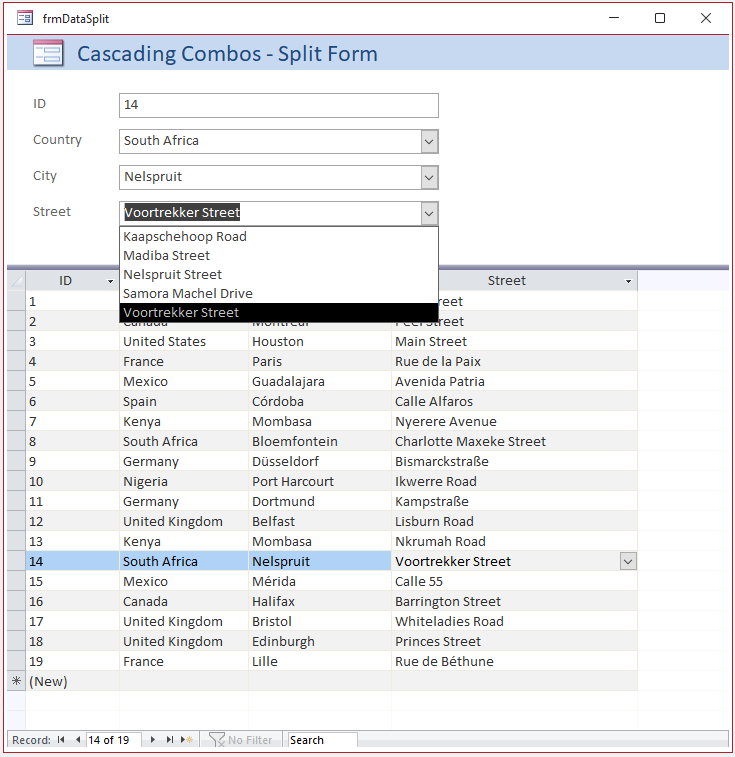Click the Street column header
The image size is (735, 757).
(x=514, y=280)
